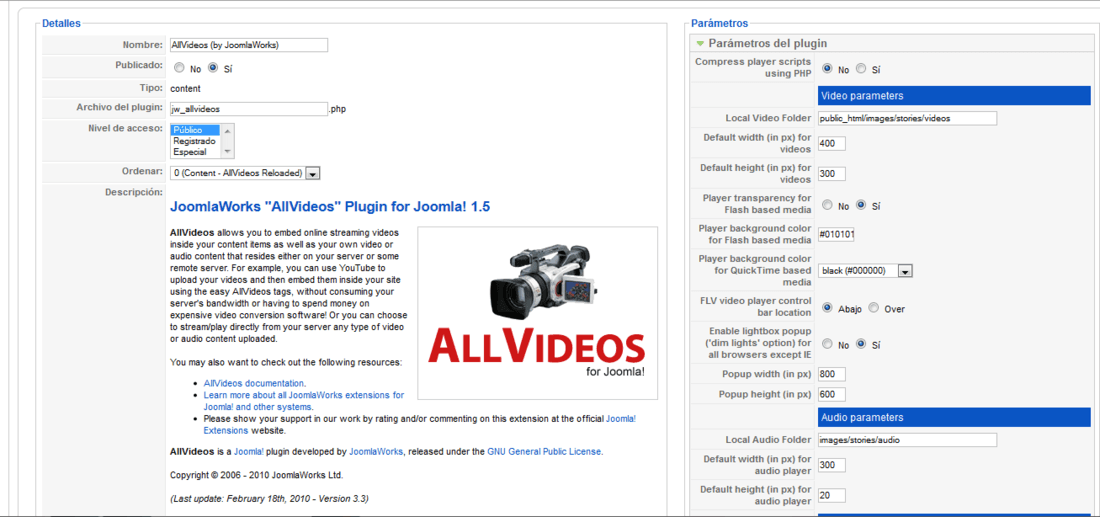Click the Local Video Folder field
Screen dimensions: 1100x517
pyautogui.click(x=907, y=119)
